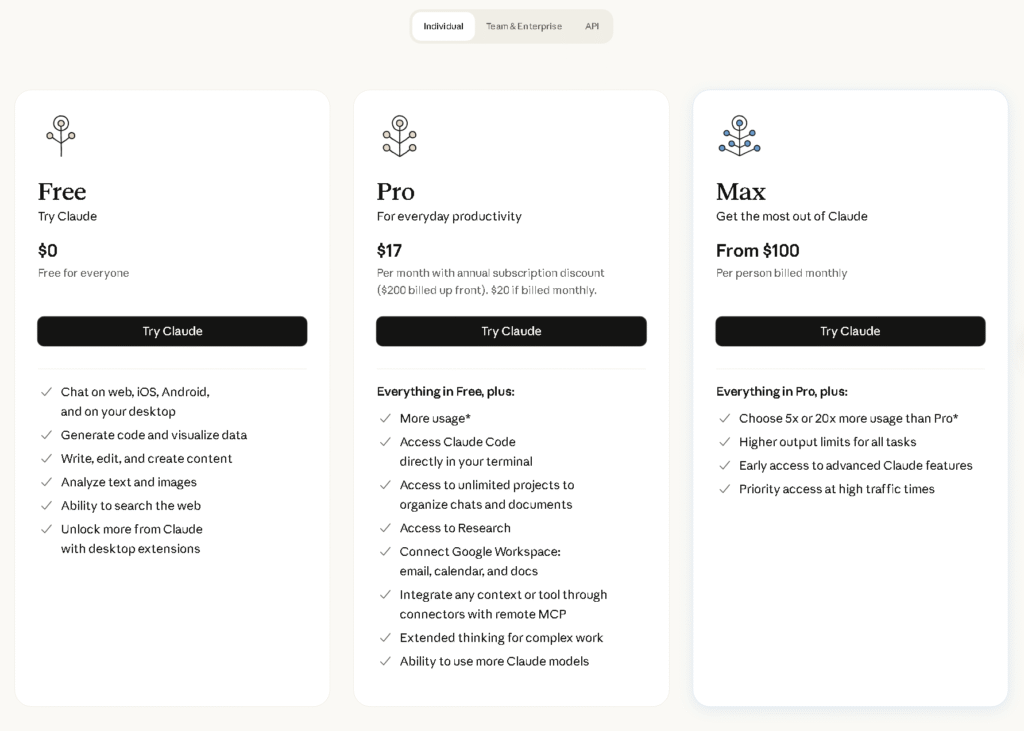Click Try Claude under the Free plan

172,331
